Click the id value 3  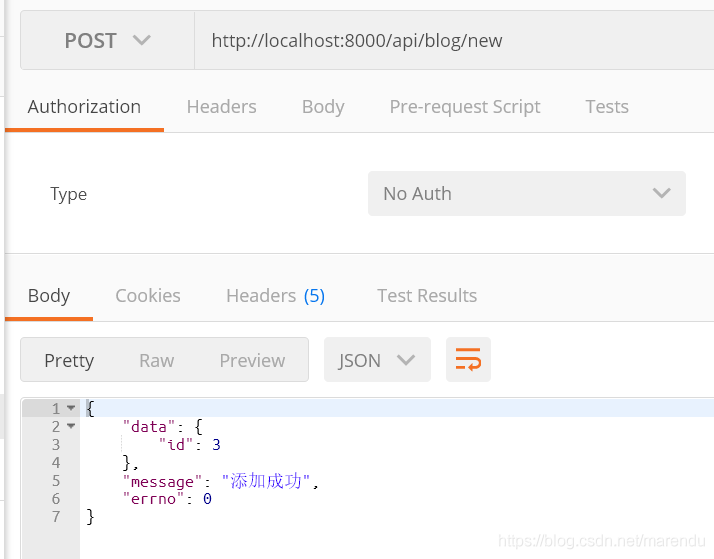216,445
